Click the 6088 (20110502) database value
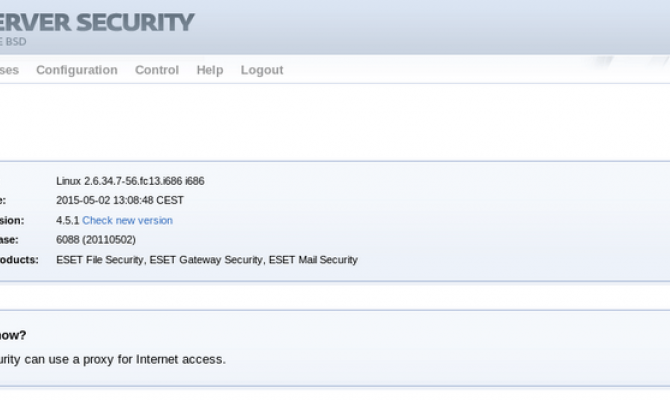The image size is (670, 400). 96,240
